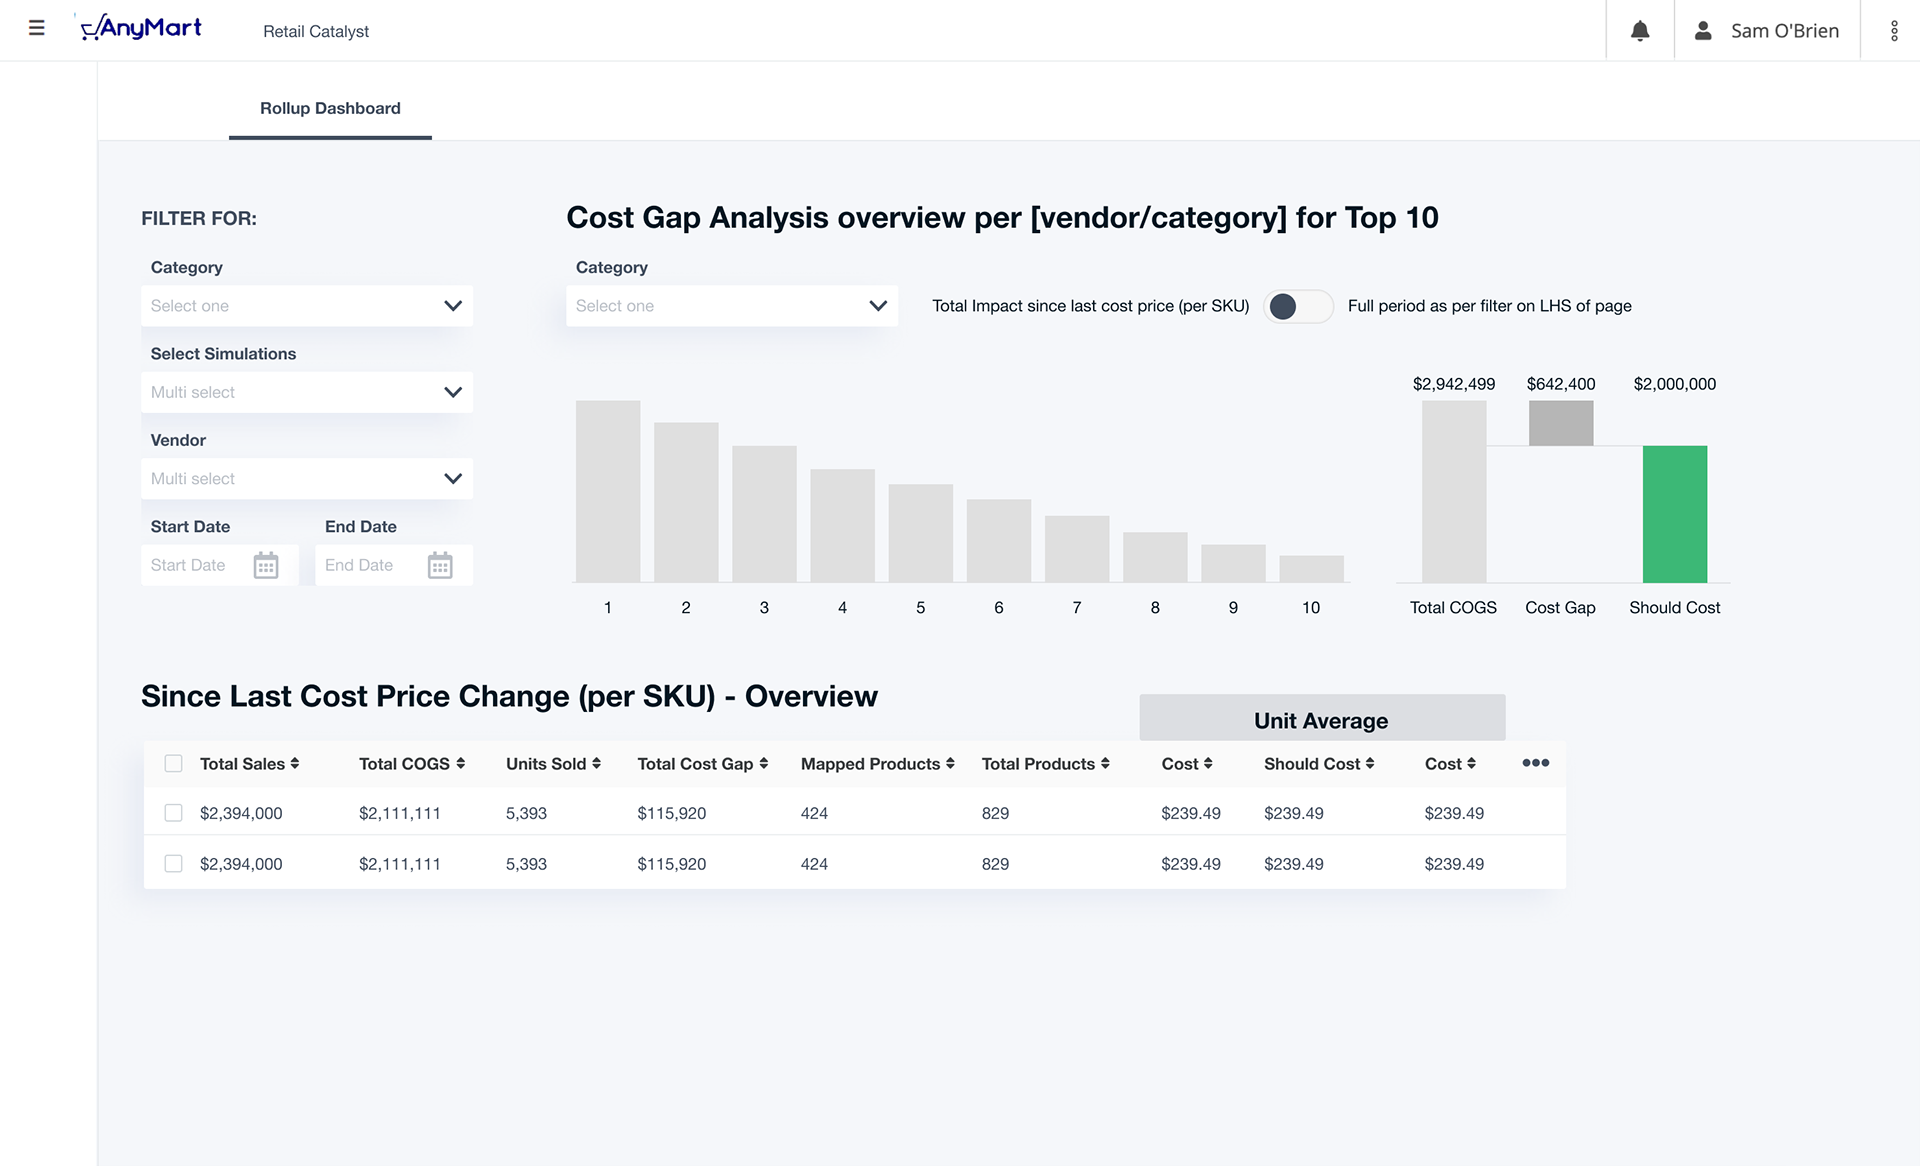Check the table header select-all checkbox
Viewport: 1920px width, 1166px height.
coord(173,764)
